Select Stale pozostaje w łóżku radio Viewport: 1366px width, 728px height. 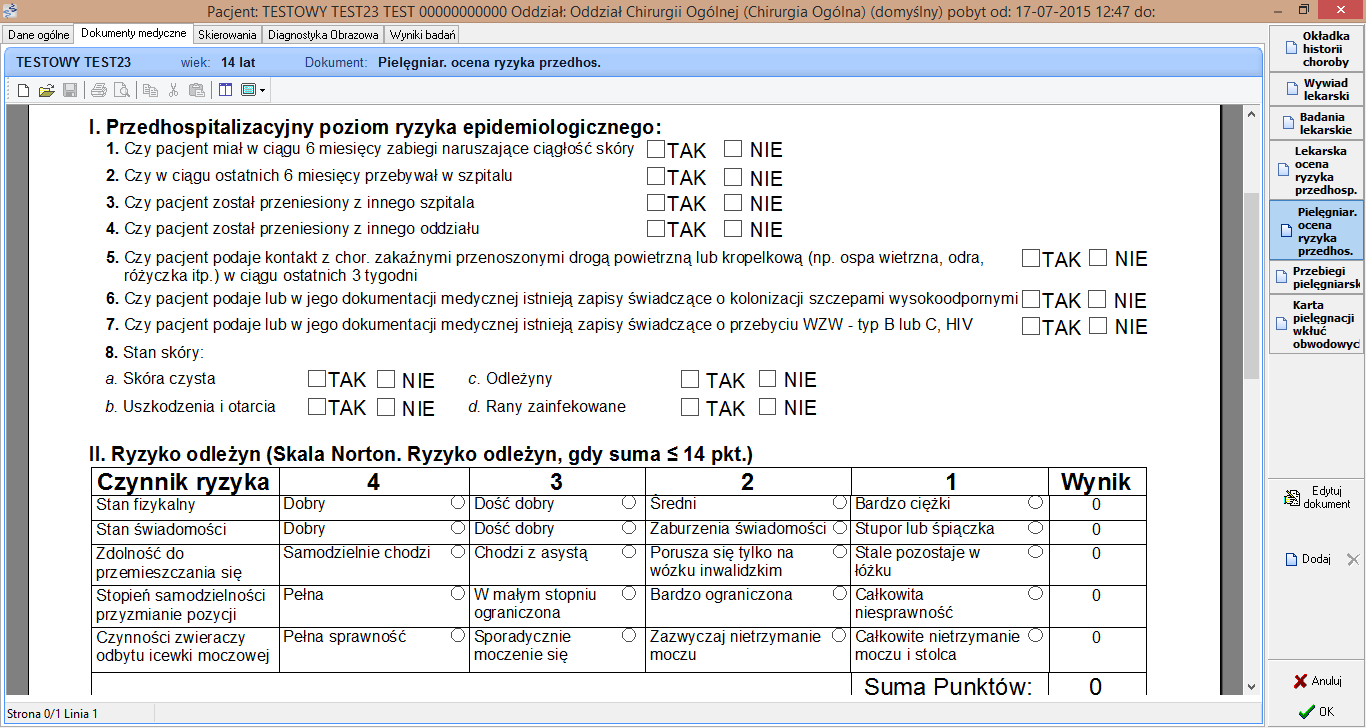[x=1036, y=551]
